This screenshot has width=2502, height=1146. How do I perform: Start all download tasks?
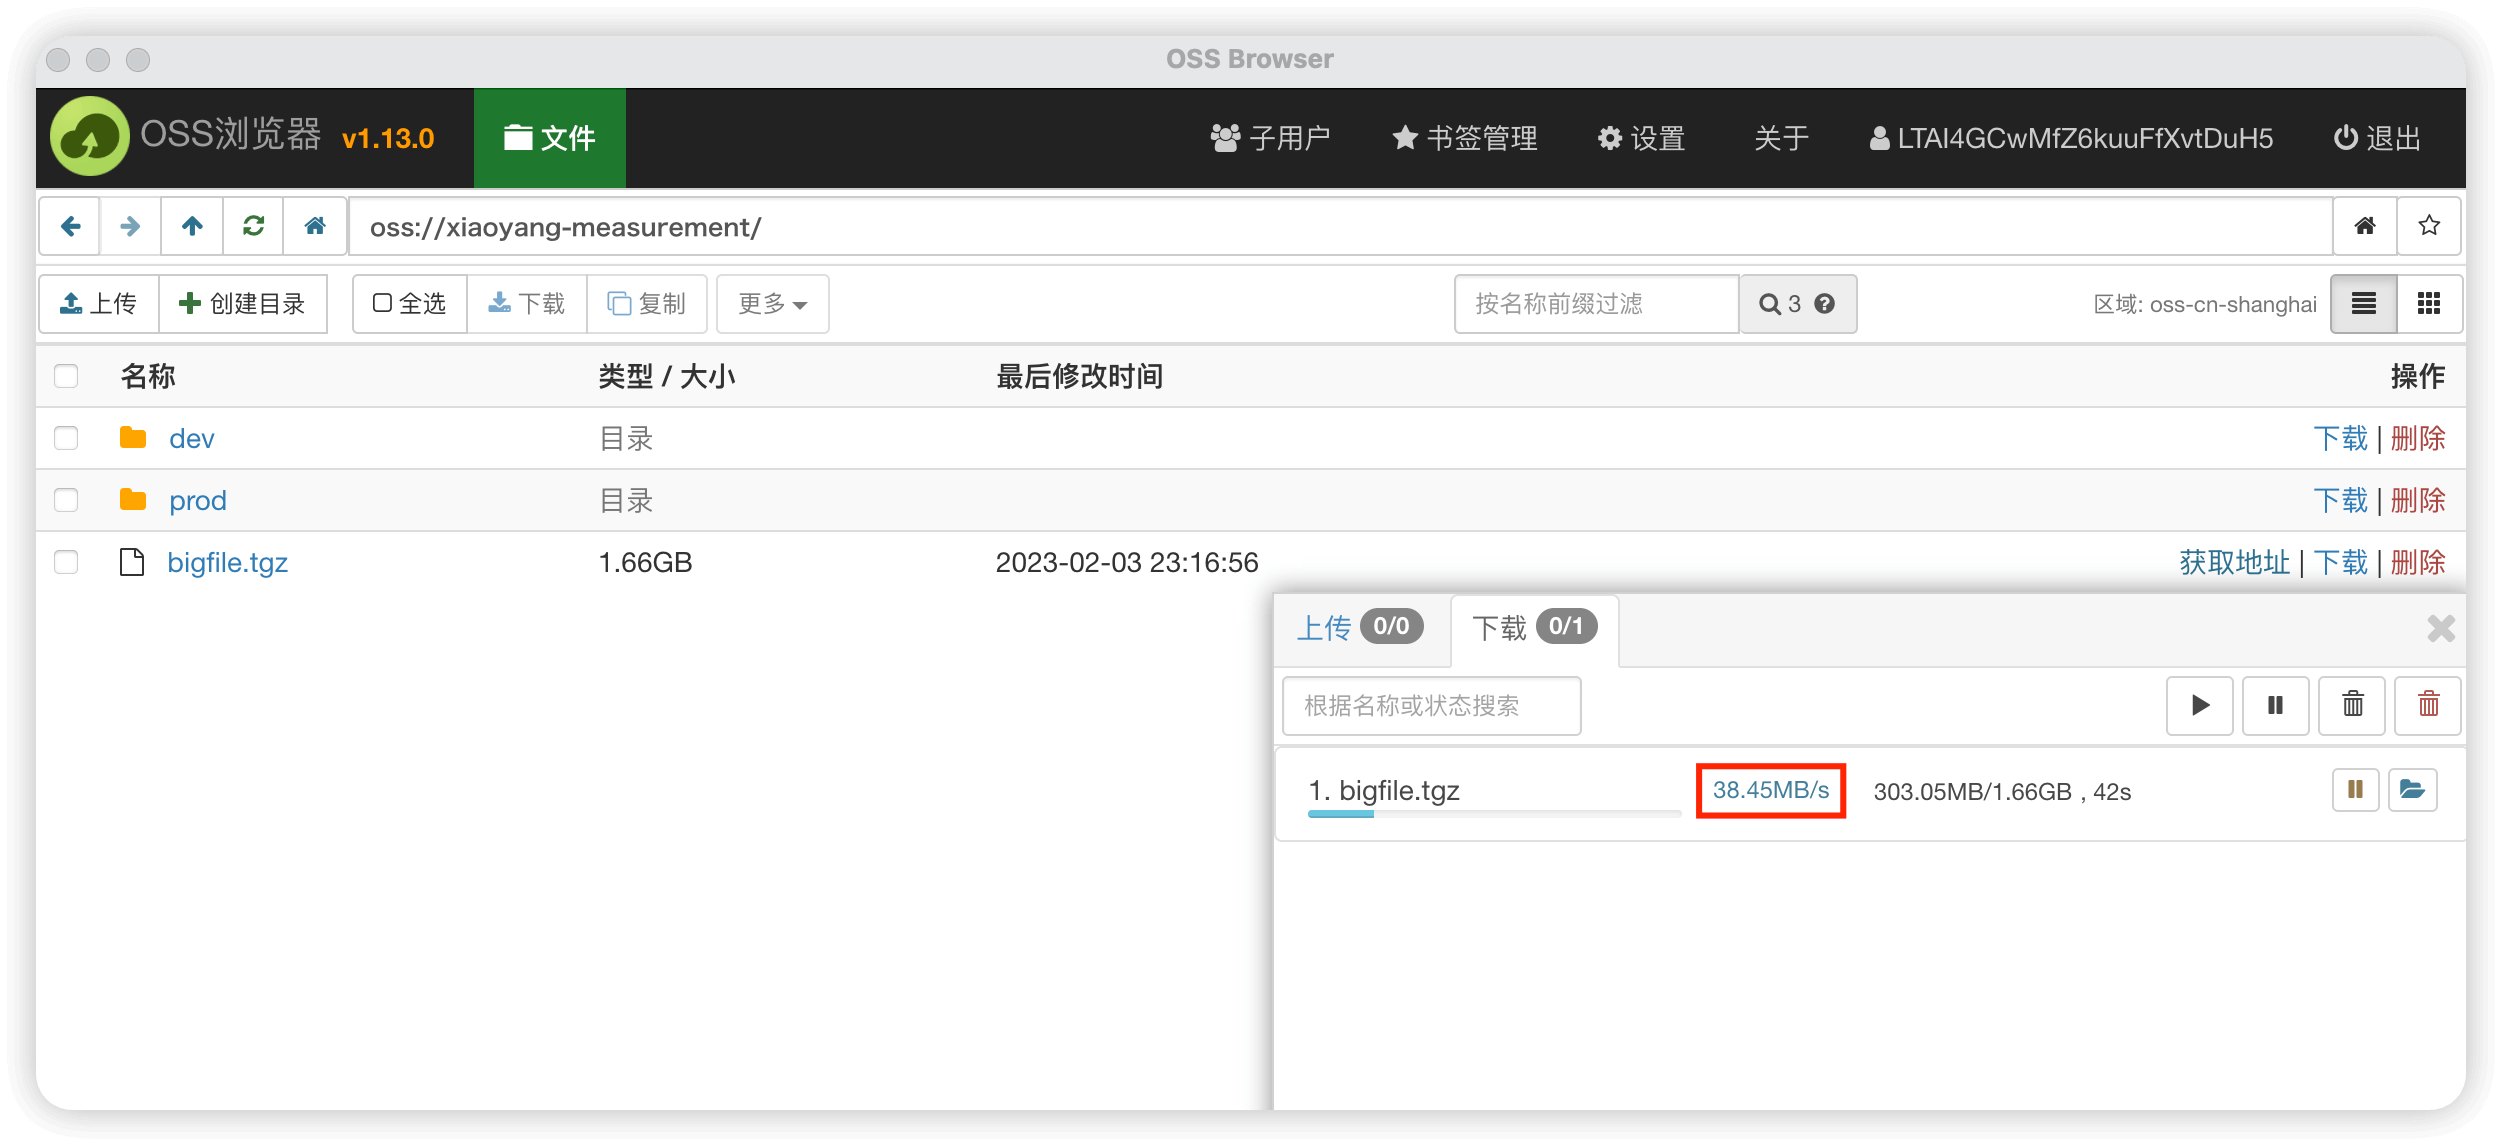[x=2200, y=706]
